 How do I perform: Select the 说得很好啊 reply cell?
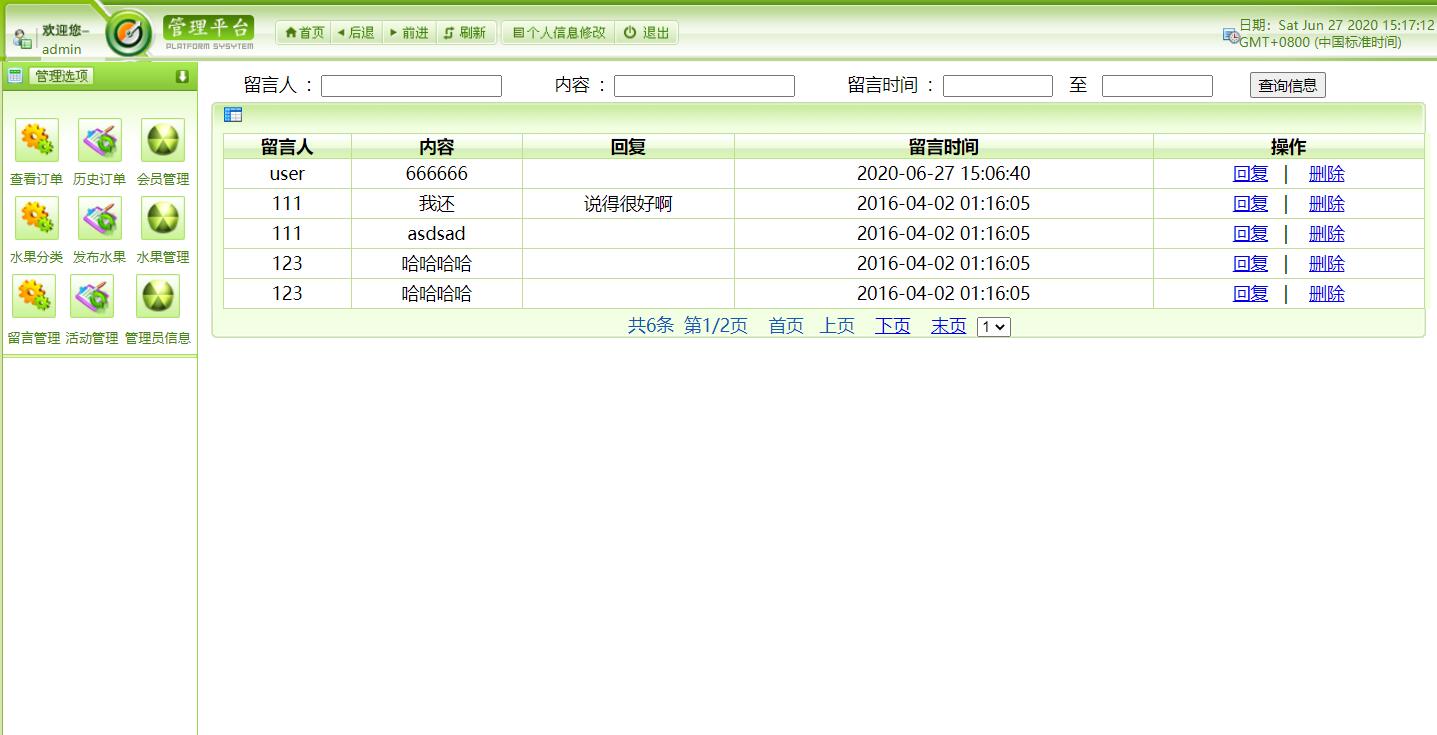(628, 204)
